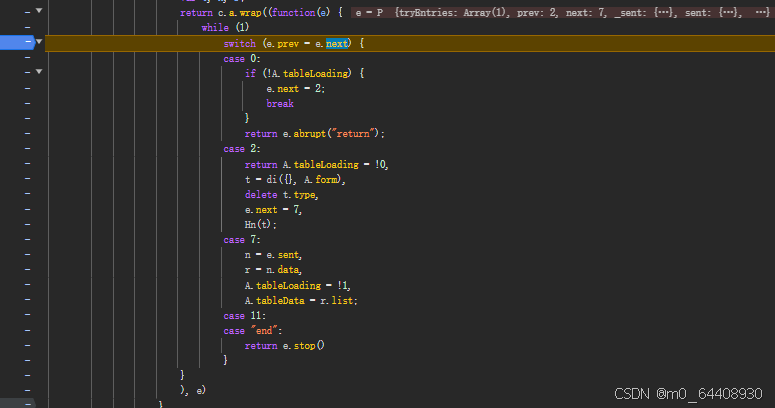Set breakpoint in gutter beside 'return e.stop()' line

[28, 346]
